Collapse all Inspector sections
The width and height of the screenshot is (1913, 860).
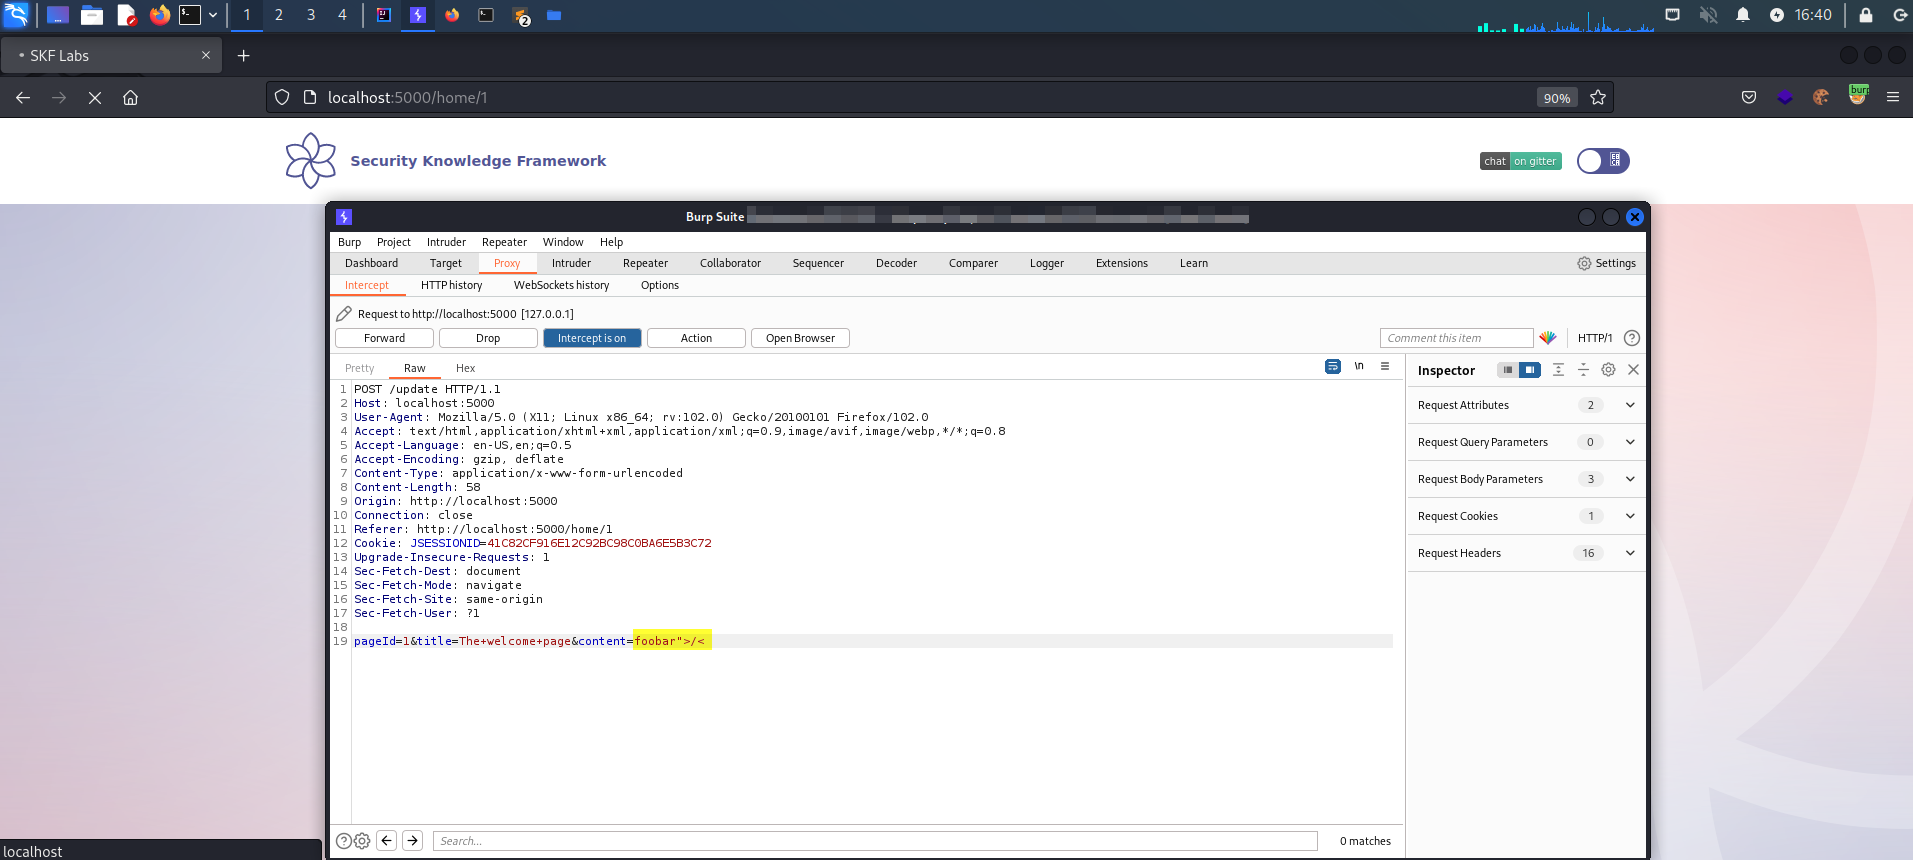(x=1583, y=370)
